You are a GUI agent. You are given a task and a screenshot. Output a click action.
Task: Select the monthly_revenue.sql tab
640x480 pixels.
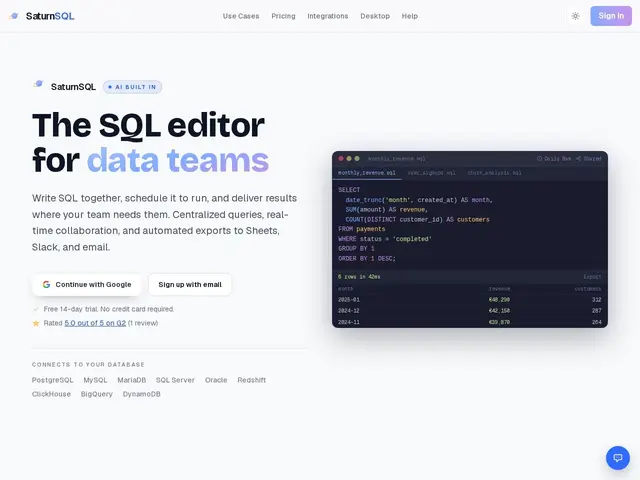tap(367, 173)
